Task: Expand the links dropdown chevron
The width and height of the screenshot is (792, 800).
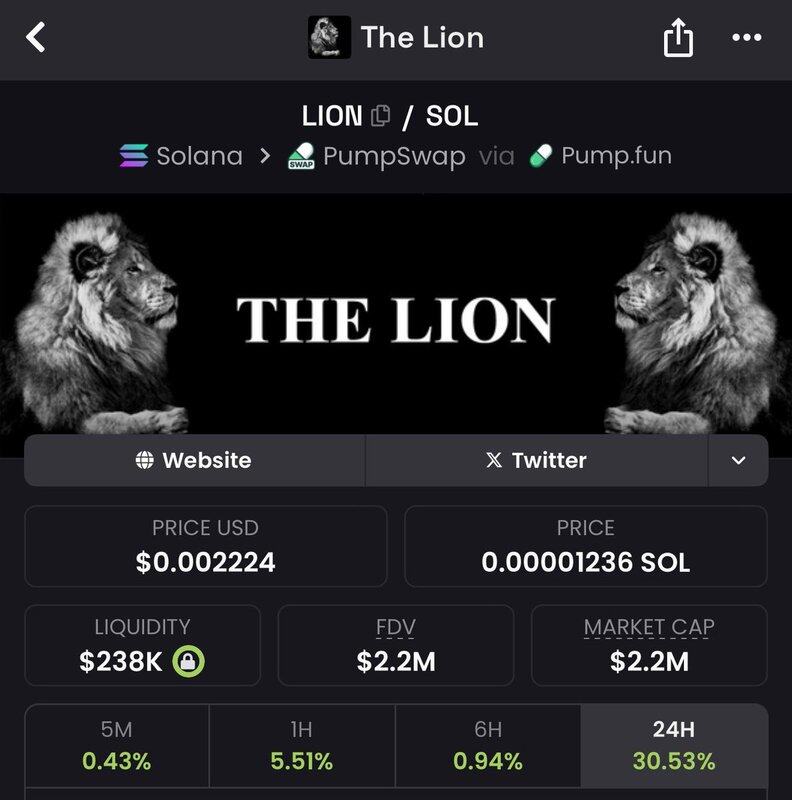Action: click(x=738, y=461)
